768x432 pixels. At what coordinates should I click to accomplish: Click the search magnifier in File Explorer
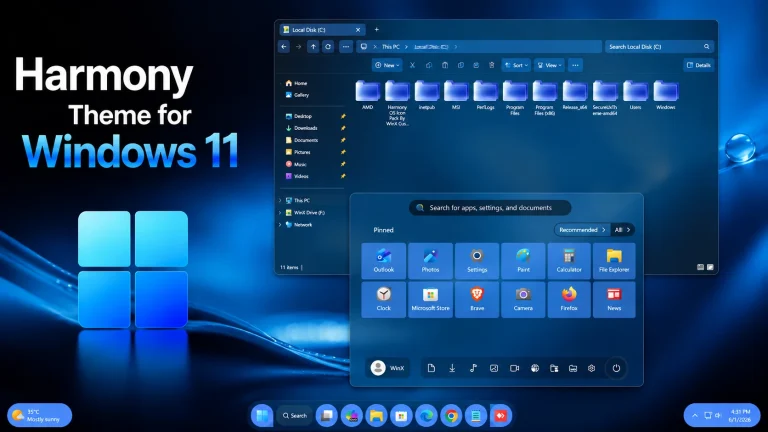pyautogui.click(x=706, y=47)
